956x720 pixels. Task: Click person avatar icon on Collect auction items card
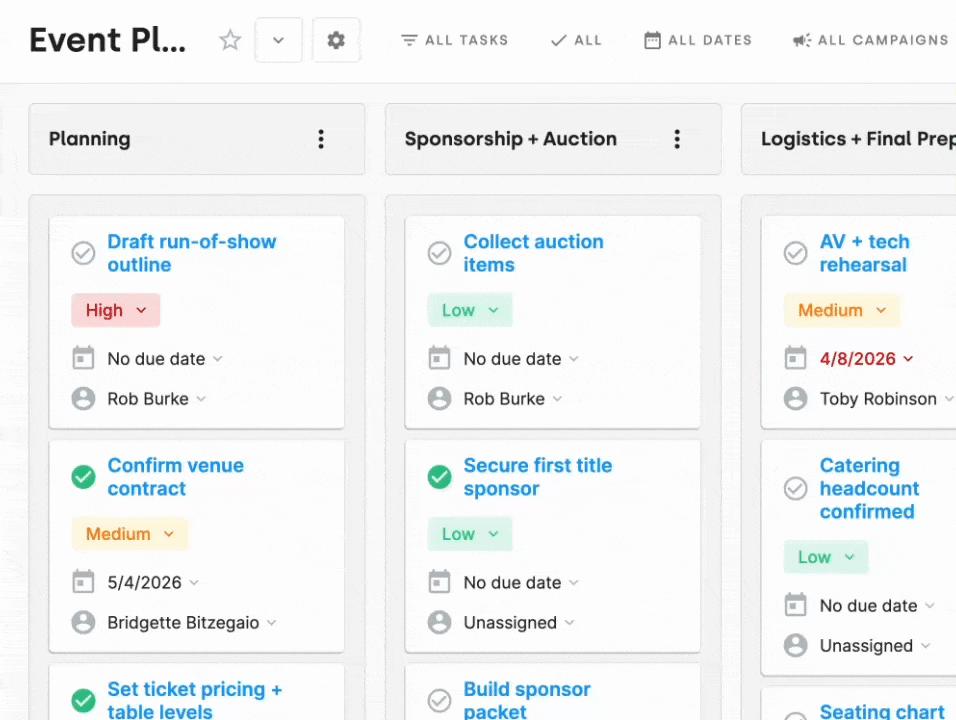click(x=440, y=399)
